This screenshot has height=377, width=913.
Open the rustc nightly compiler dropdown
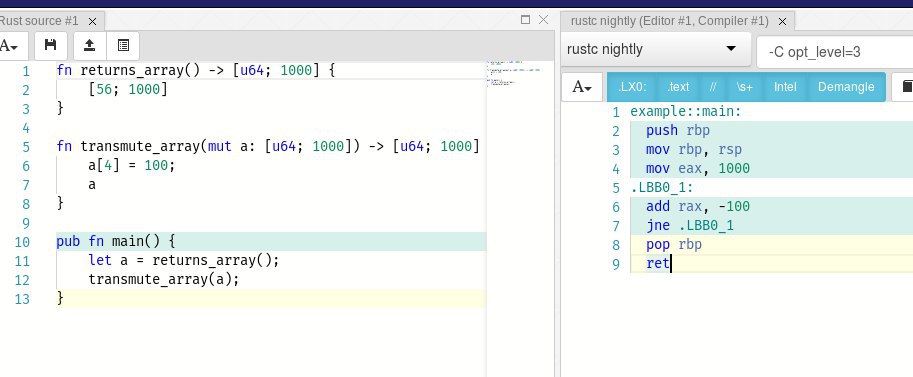(x=656, y=50)
